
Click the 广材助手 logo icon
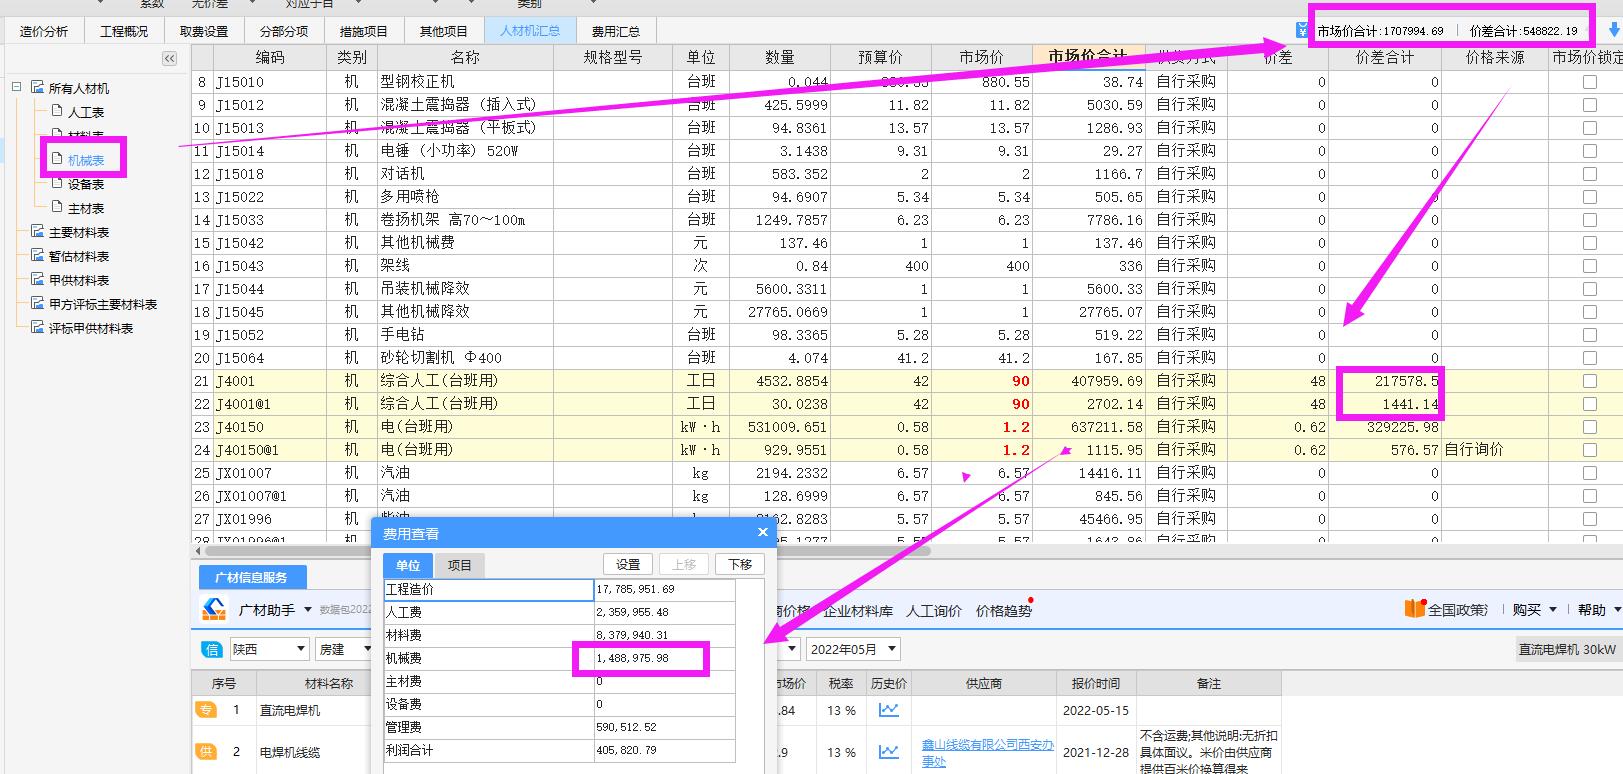pyautogui.click(x=214, y=609)
